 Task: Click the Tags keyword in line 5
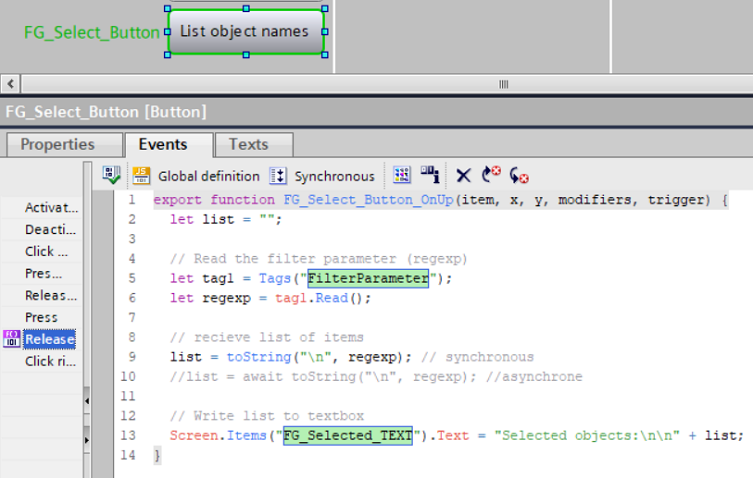click(275, 279)
